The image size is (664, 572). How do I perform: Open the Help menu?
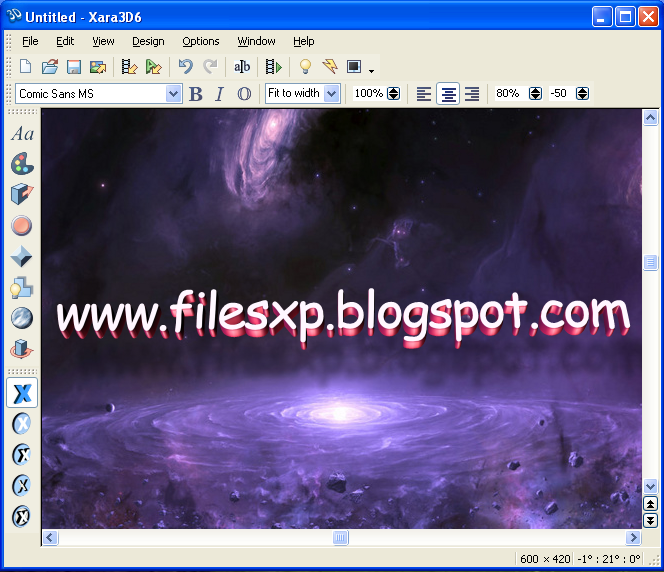pyautogui.click(x=304, y=41)
